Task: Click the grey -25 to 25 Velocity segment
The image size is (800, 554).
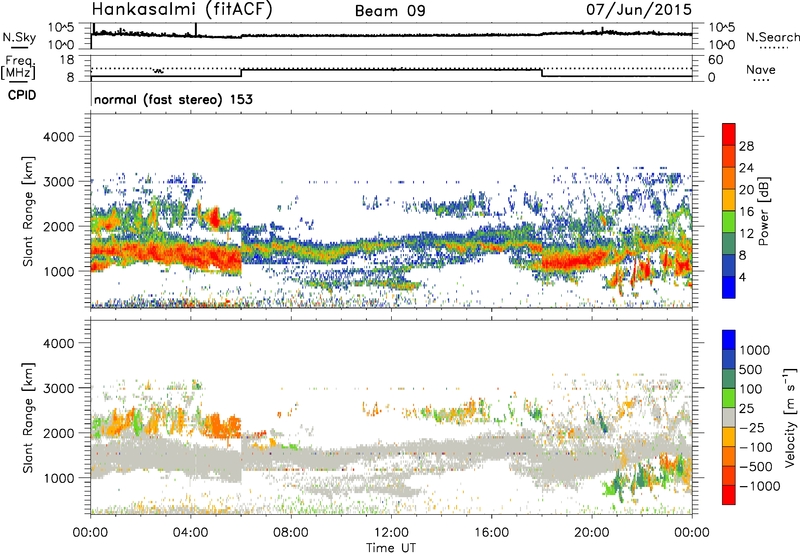Action: click(729, 417)
